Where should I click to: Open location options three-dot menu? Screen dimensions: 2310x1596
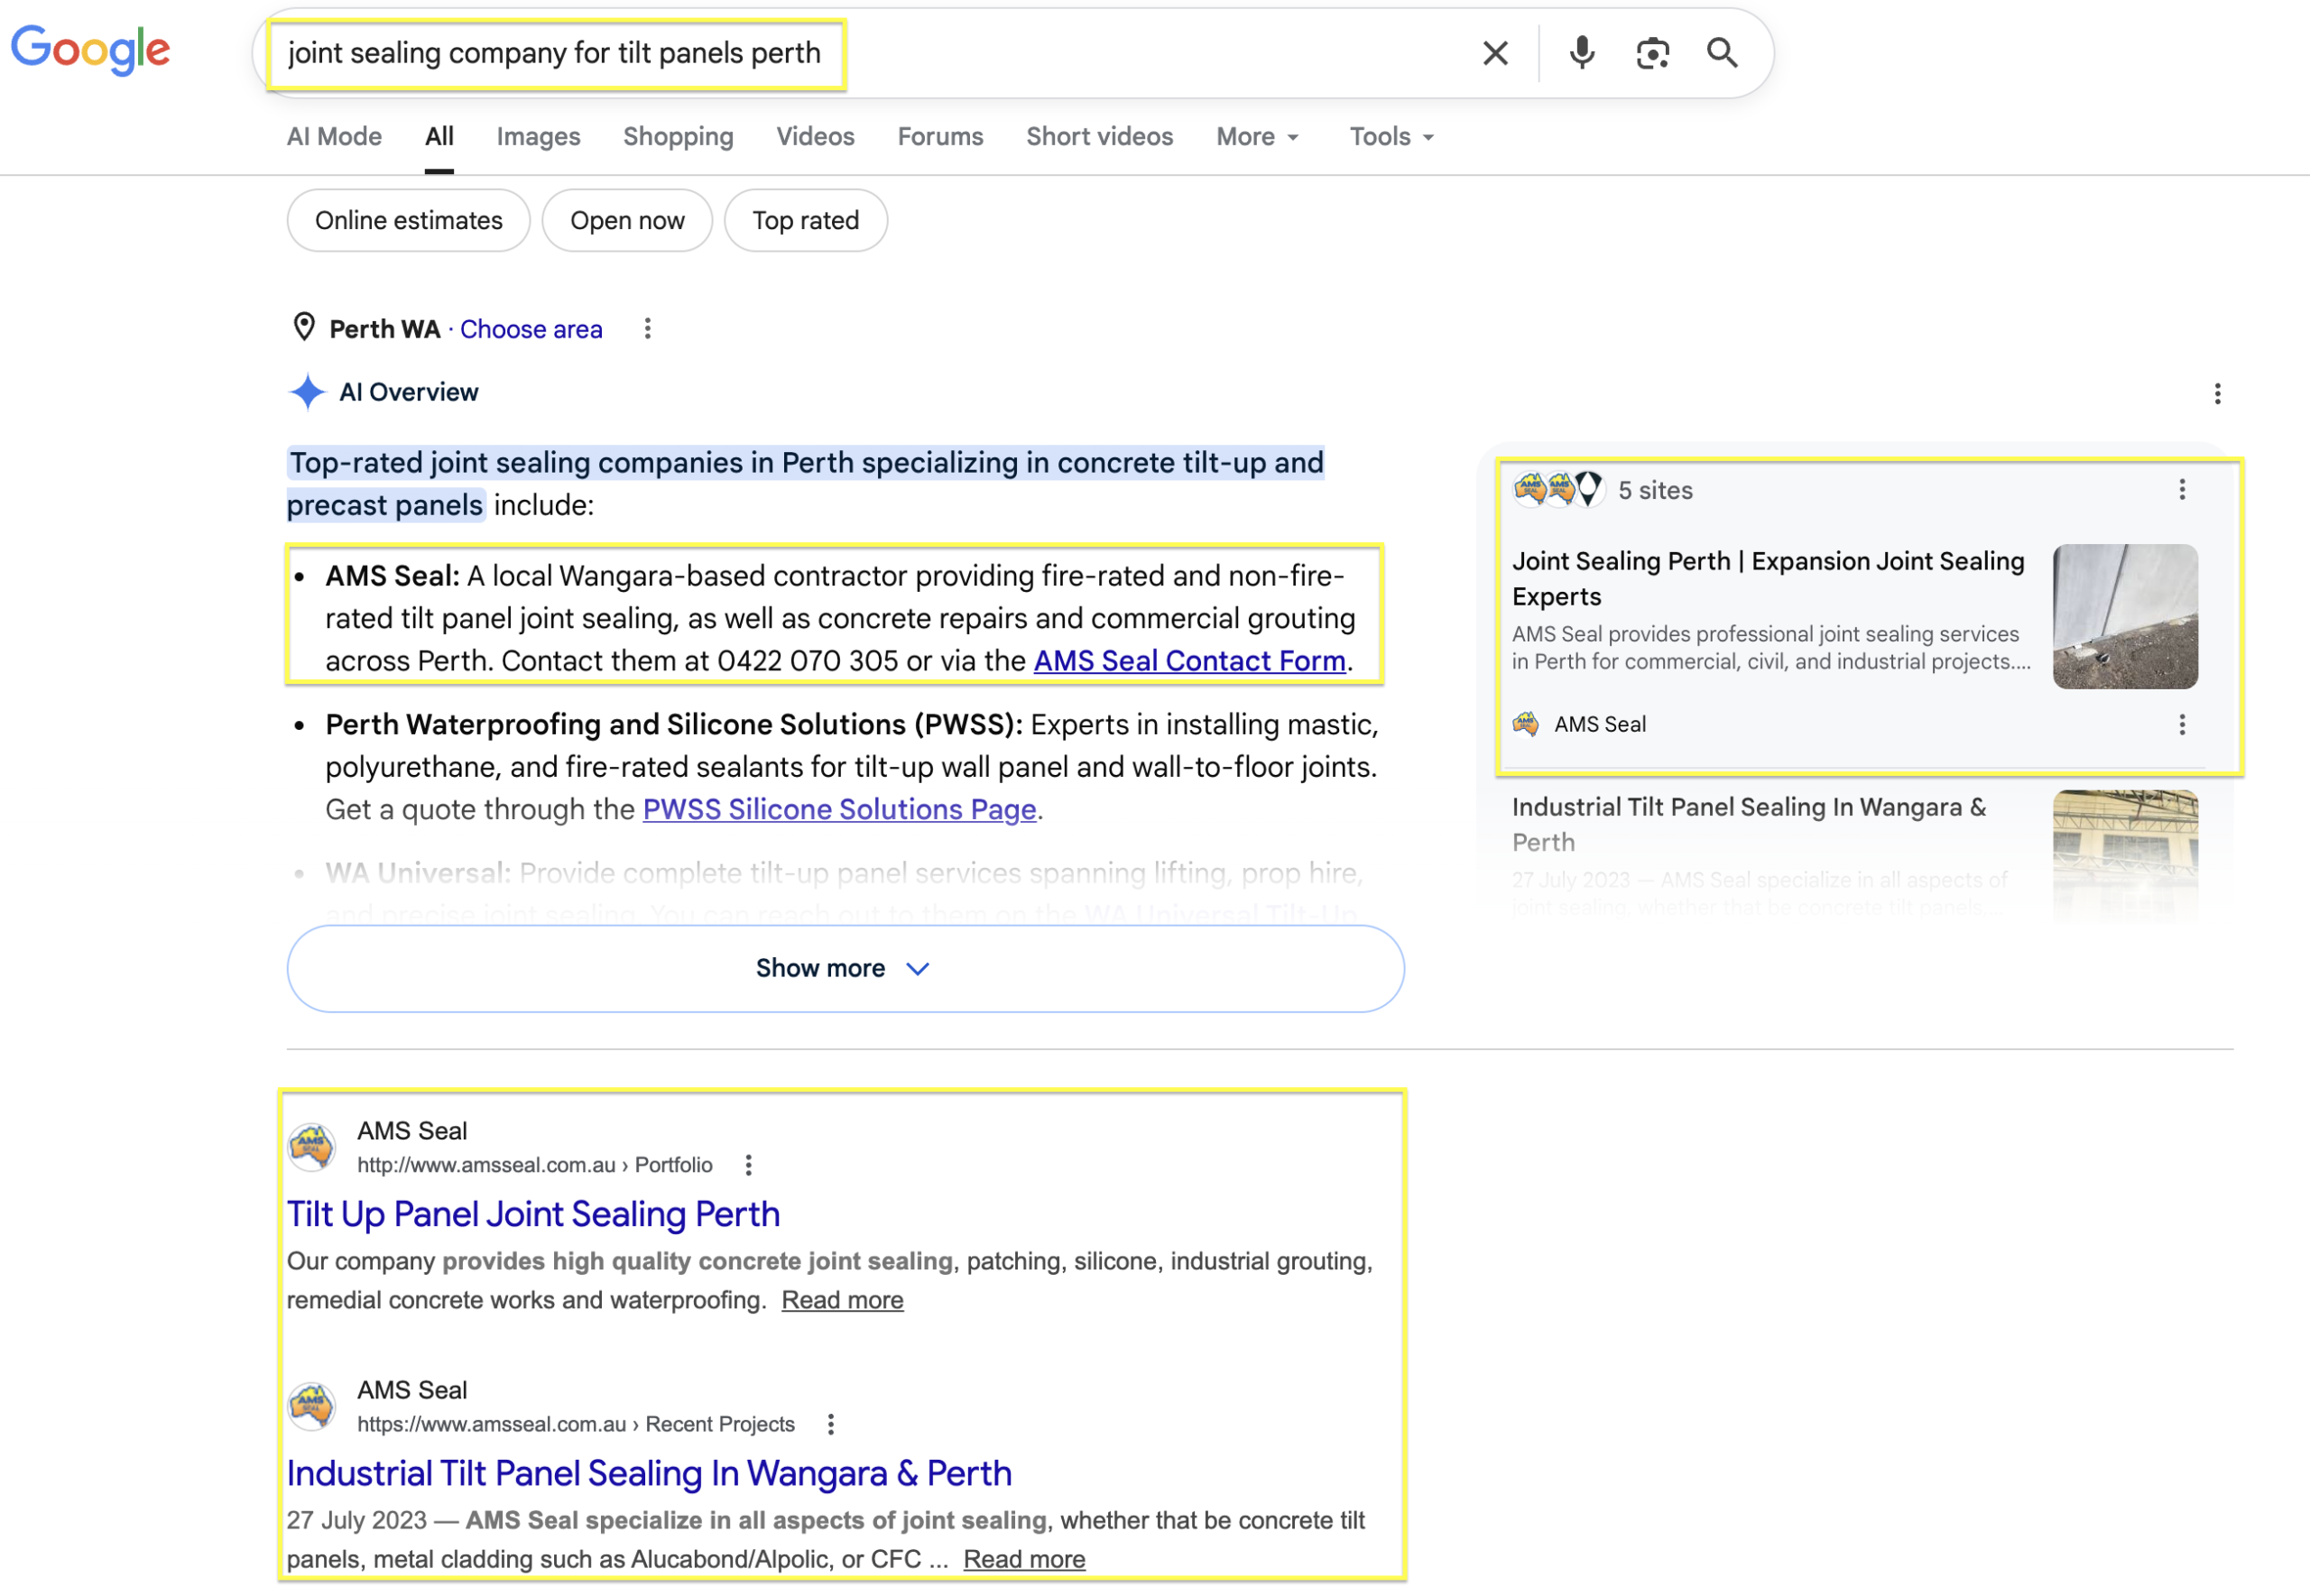[648, 329]
